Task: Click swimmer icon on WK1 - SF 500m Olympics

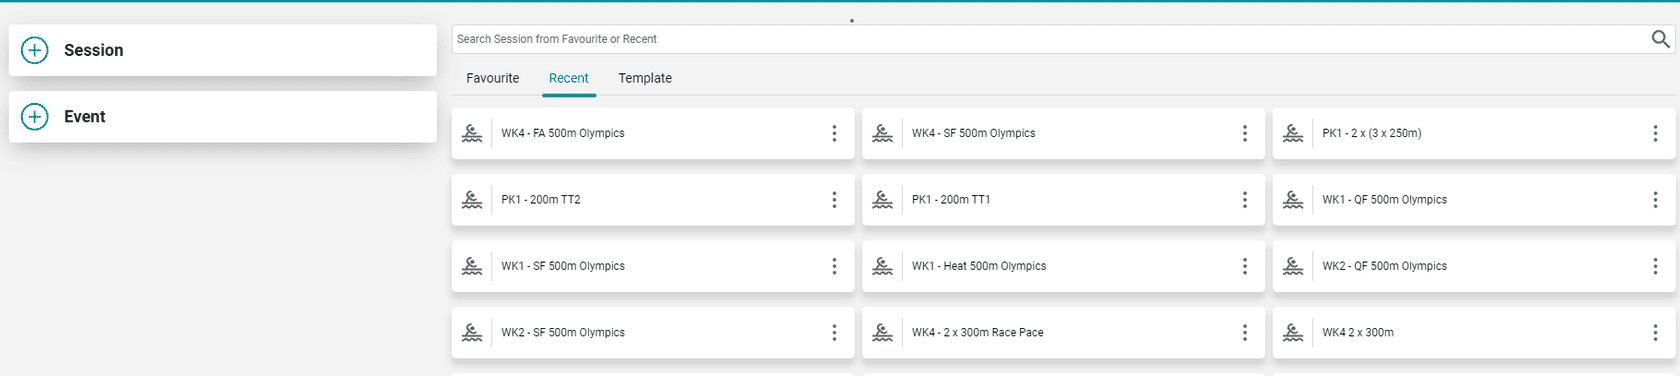Action: point(472,266)
